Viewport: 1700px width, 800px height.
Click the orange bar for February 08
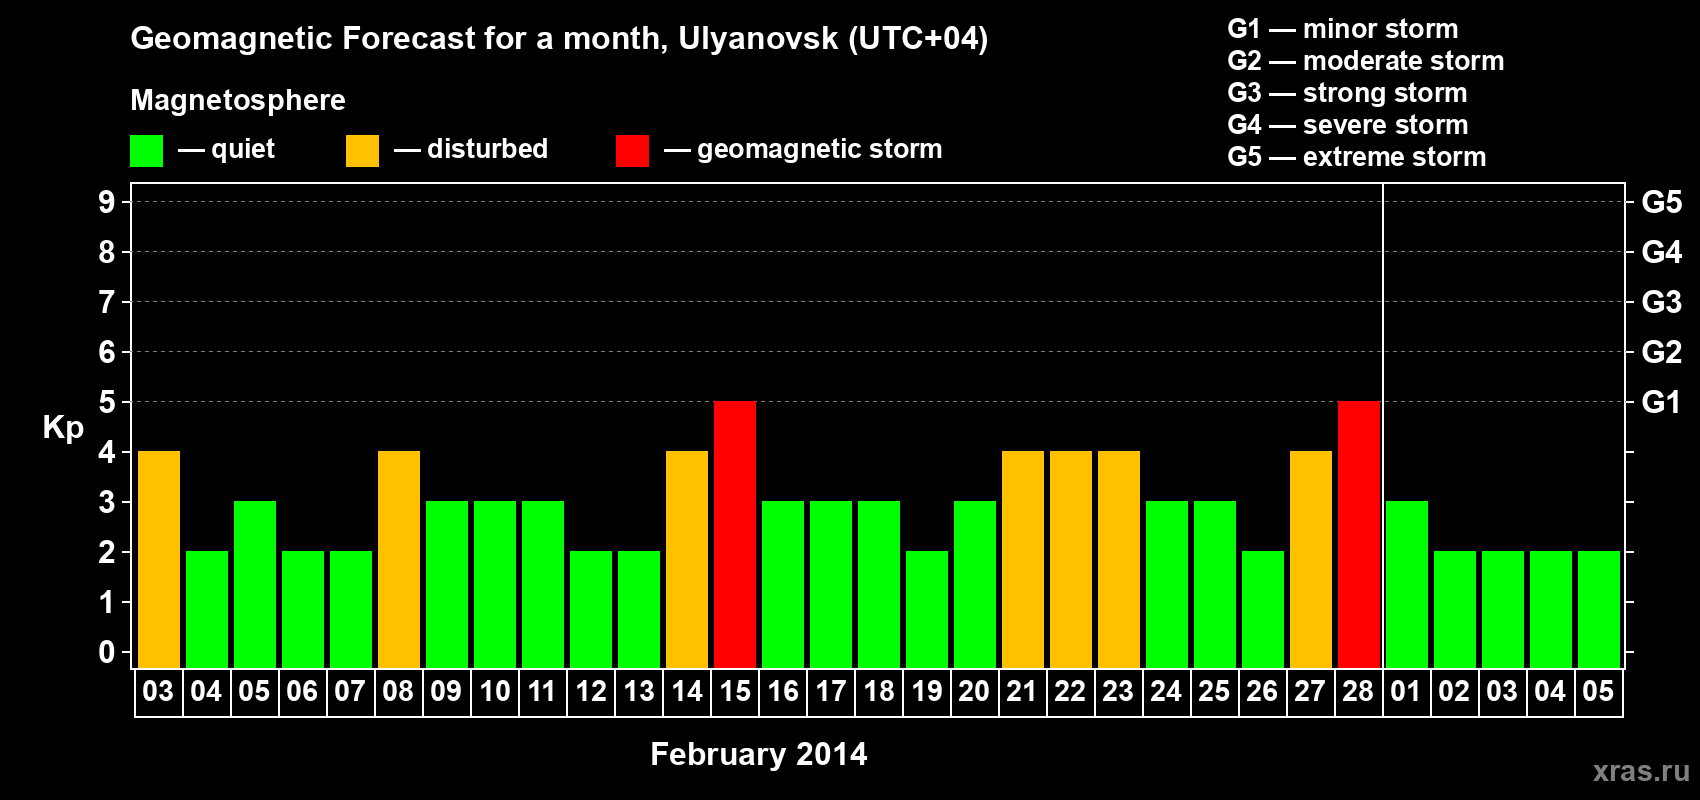click(399, 559)
